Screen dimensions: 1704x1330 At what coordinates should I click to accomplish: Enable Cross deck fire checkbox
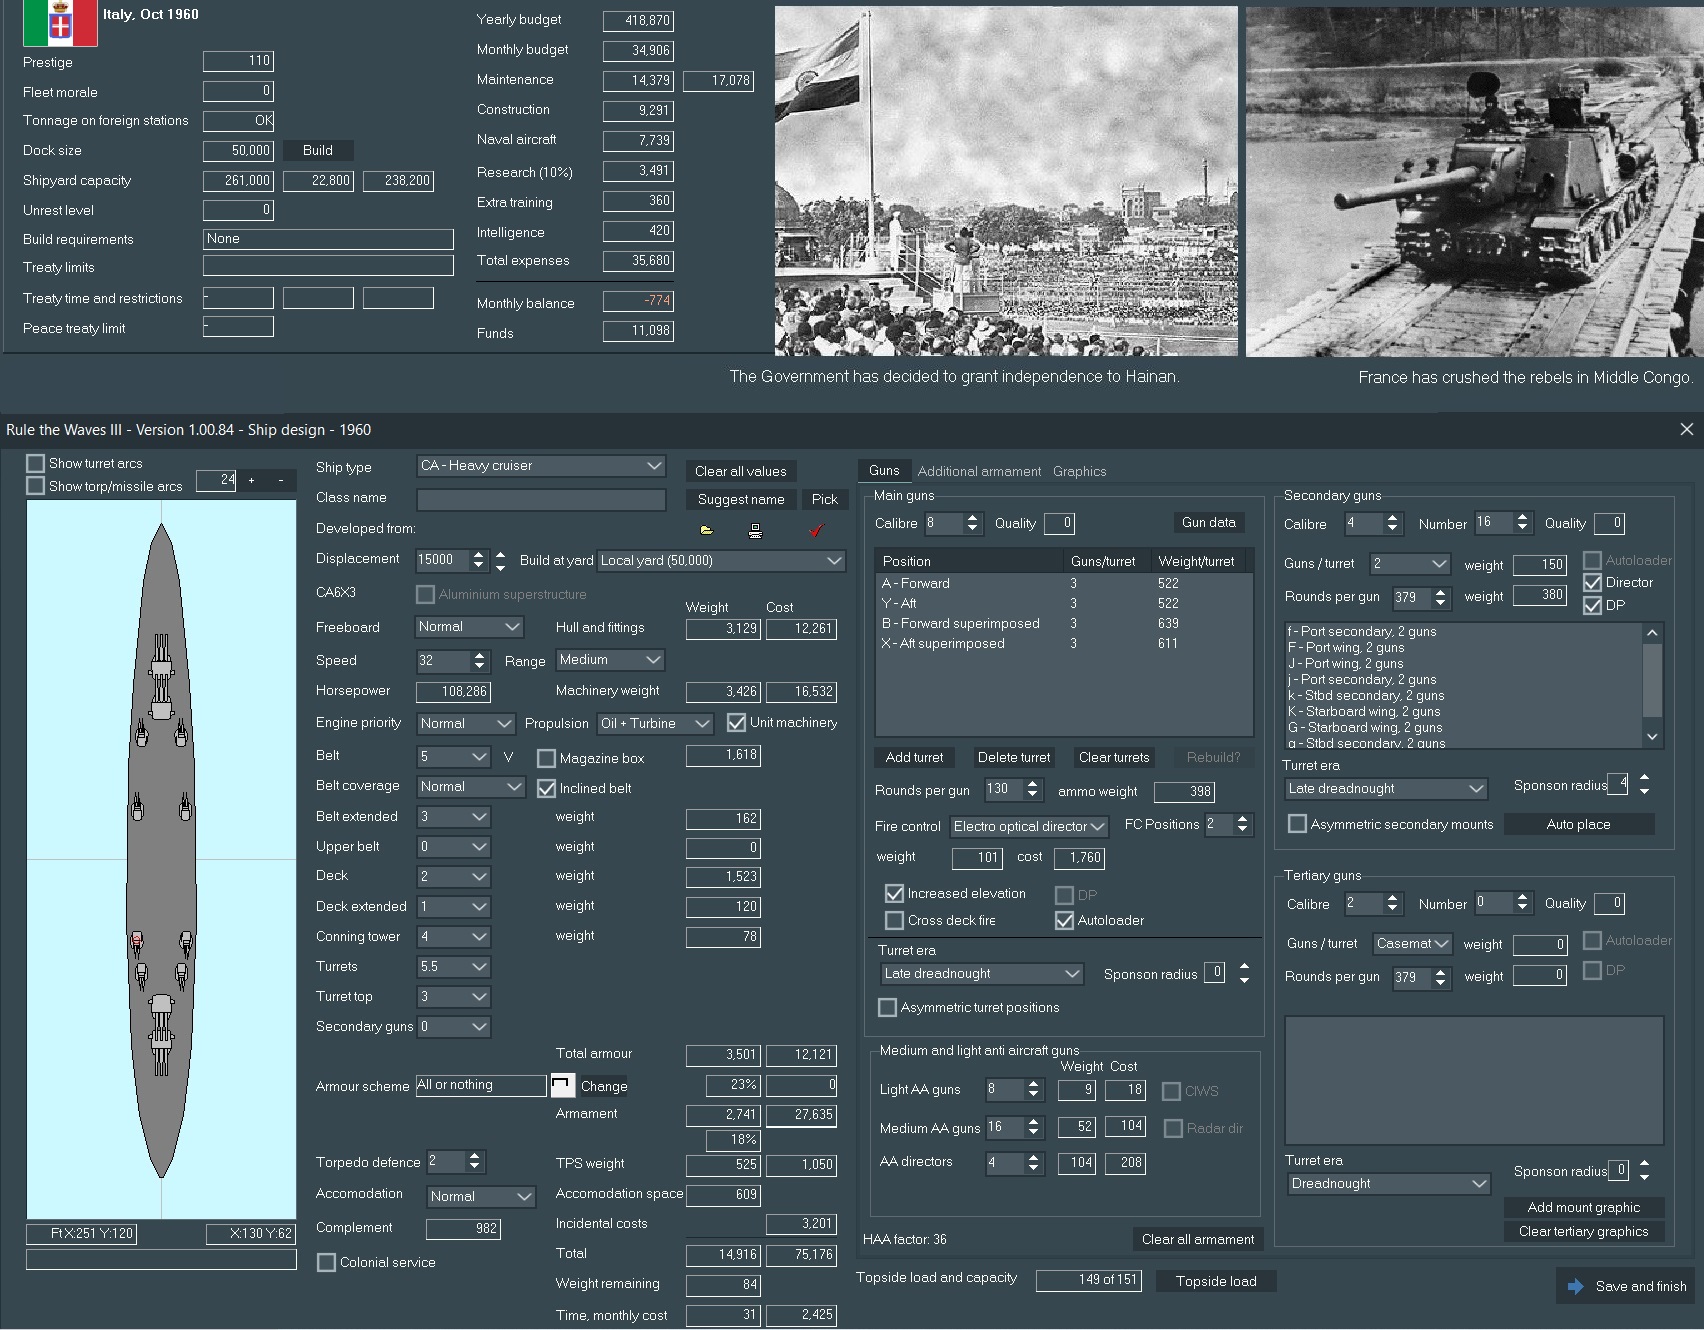pyautogui.click(x=894, y=920)
